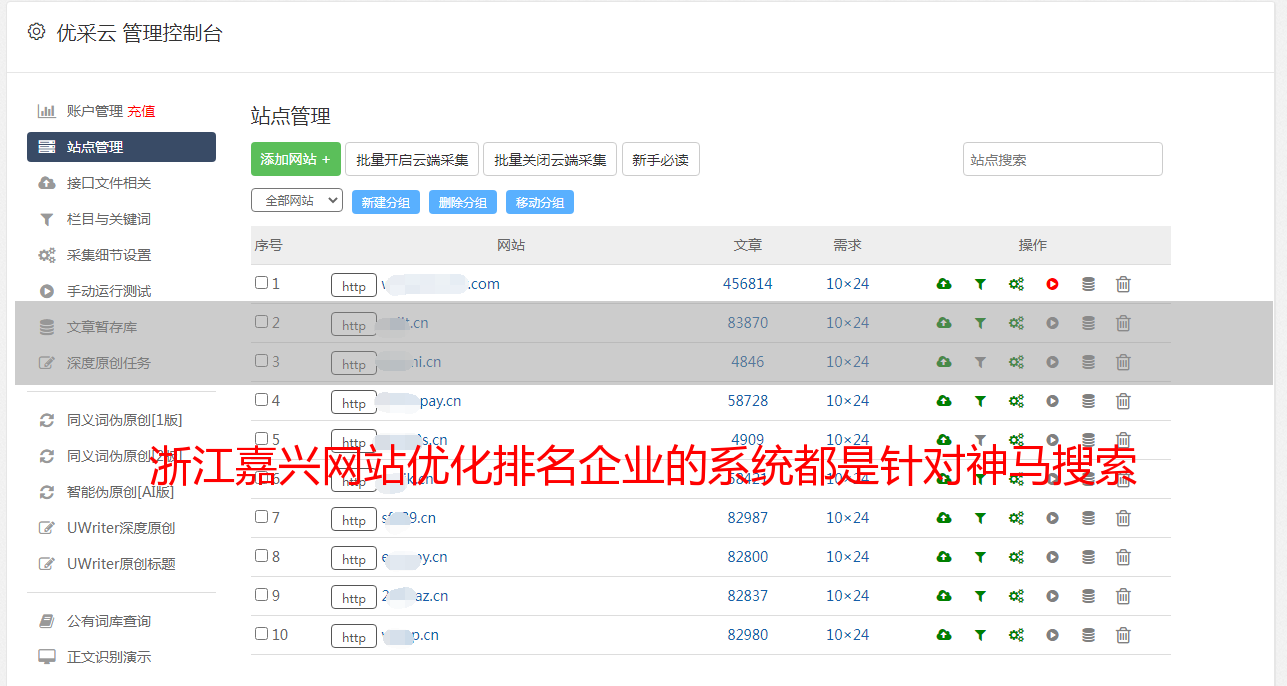Open 同义词伪原创[1版] tool
This screenshot has width=1287, height=686.
[x=124, y=420]
